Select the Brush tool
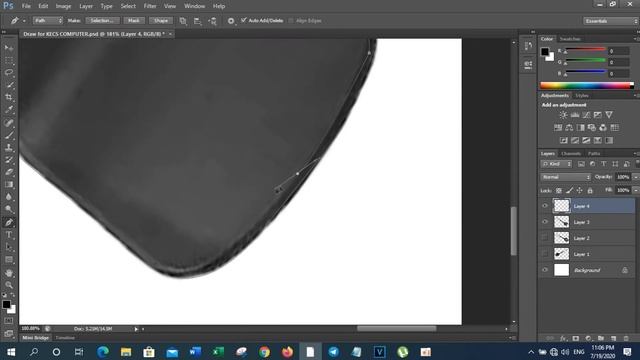Screen dimensions: 640x360 9,135
